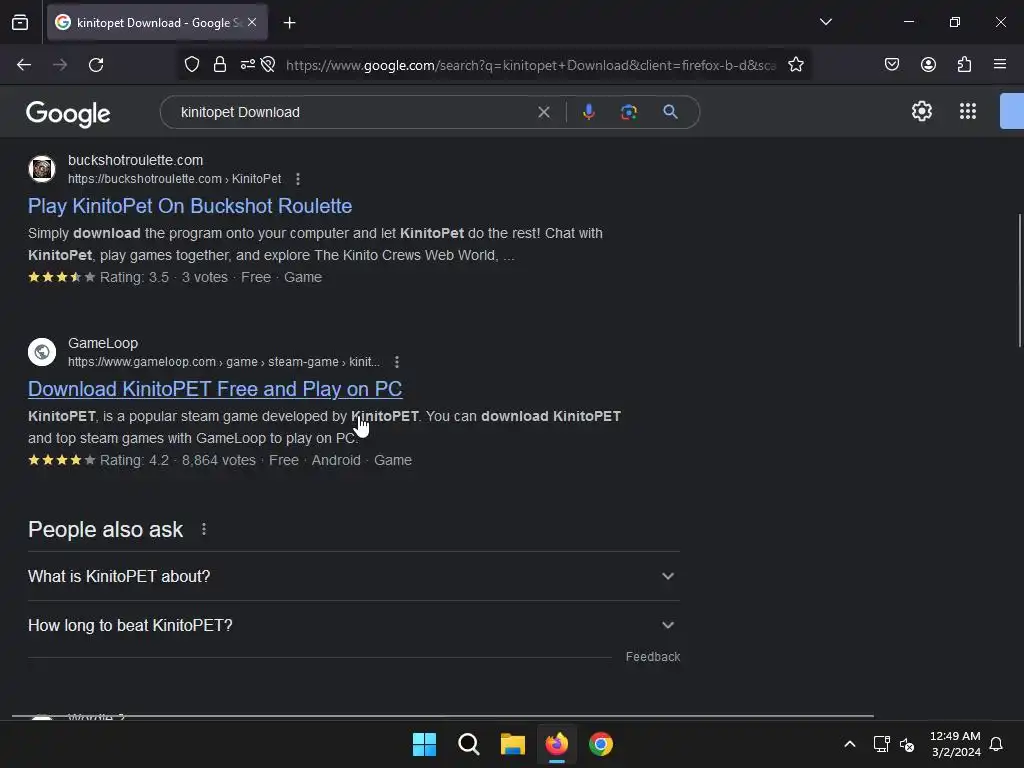Click the address bar URL field
This screenshot has height=768, width=1024.
pos(531,65)
